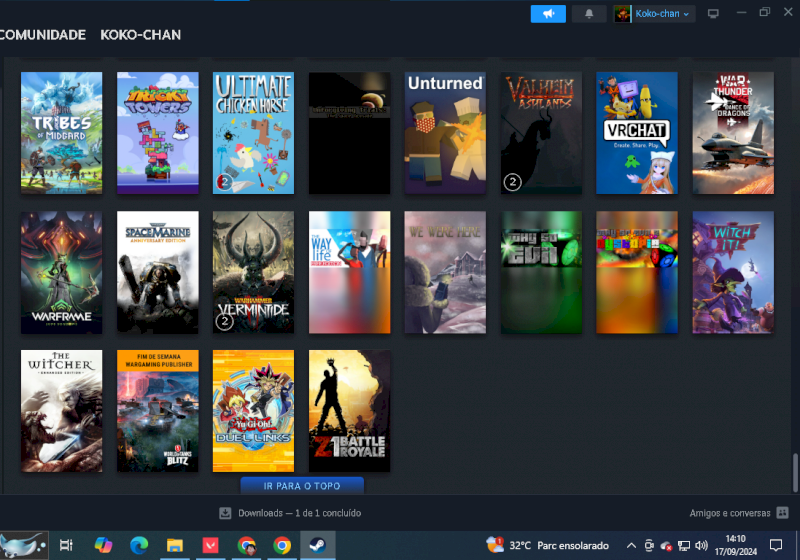Open the KOKO-CHAN profile menu
Viewport: 800px width, 560px height.
pyautogui.click(x=140, y=35)
